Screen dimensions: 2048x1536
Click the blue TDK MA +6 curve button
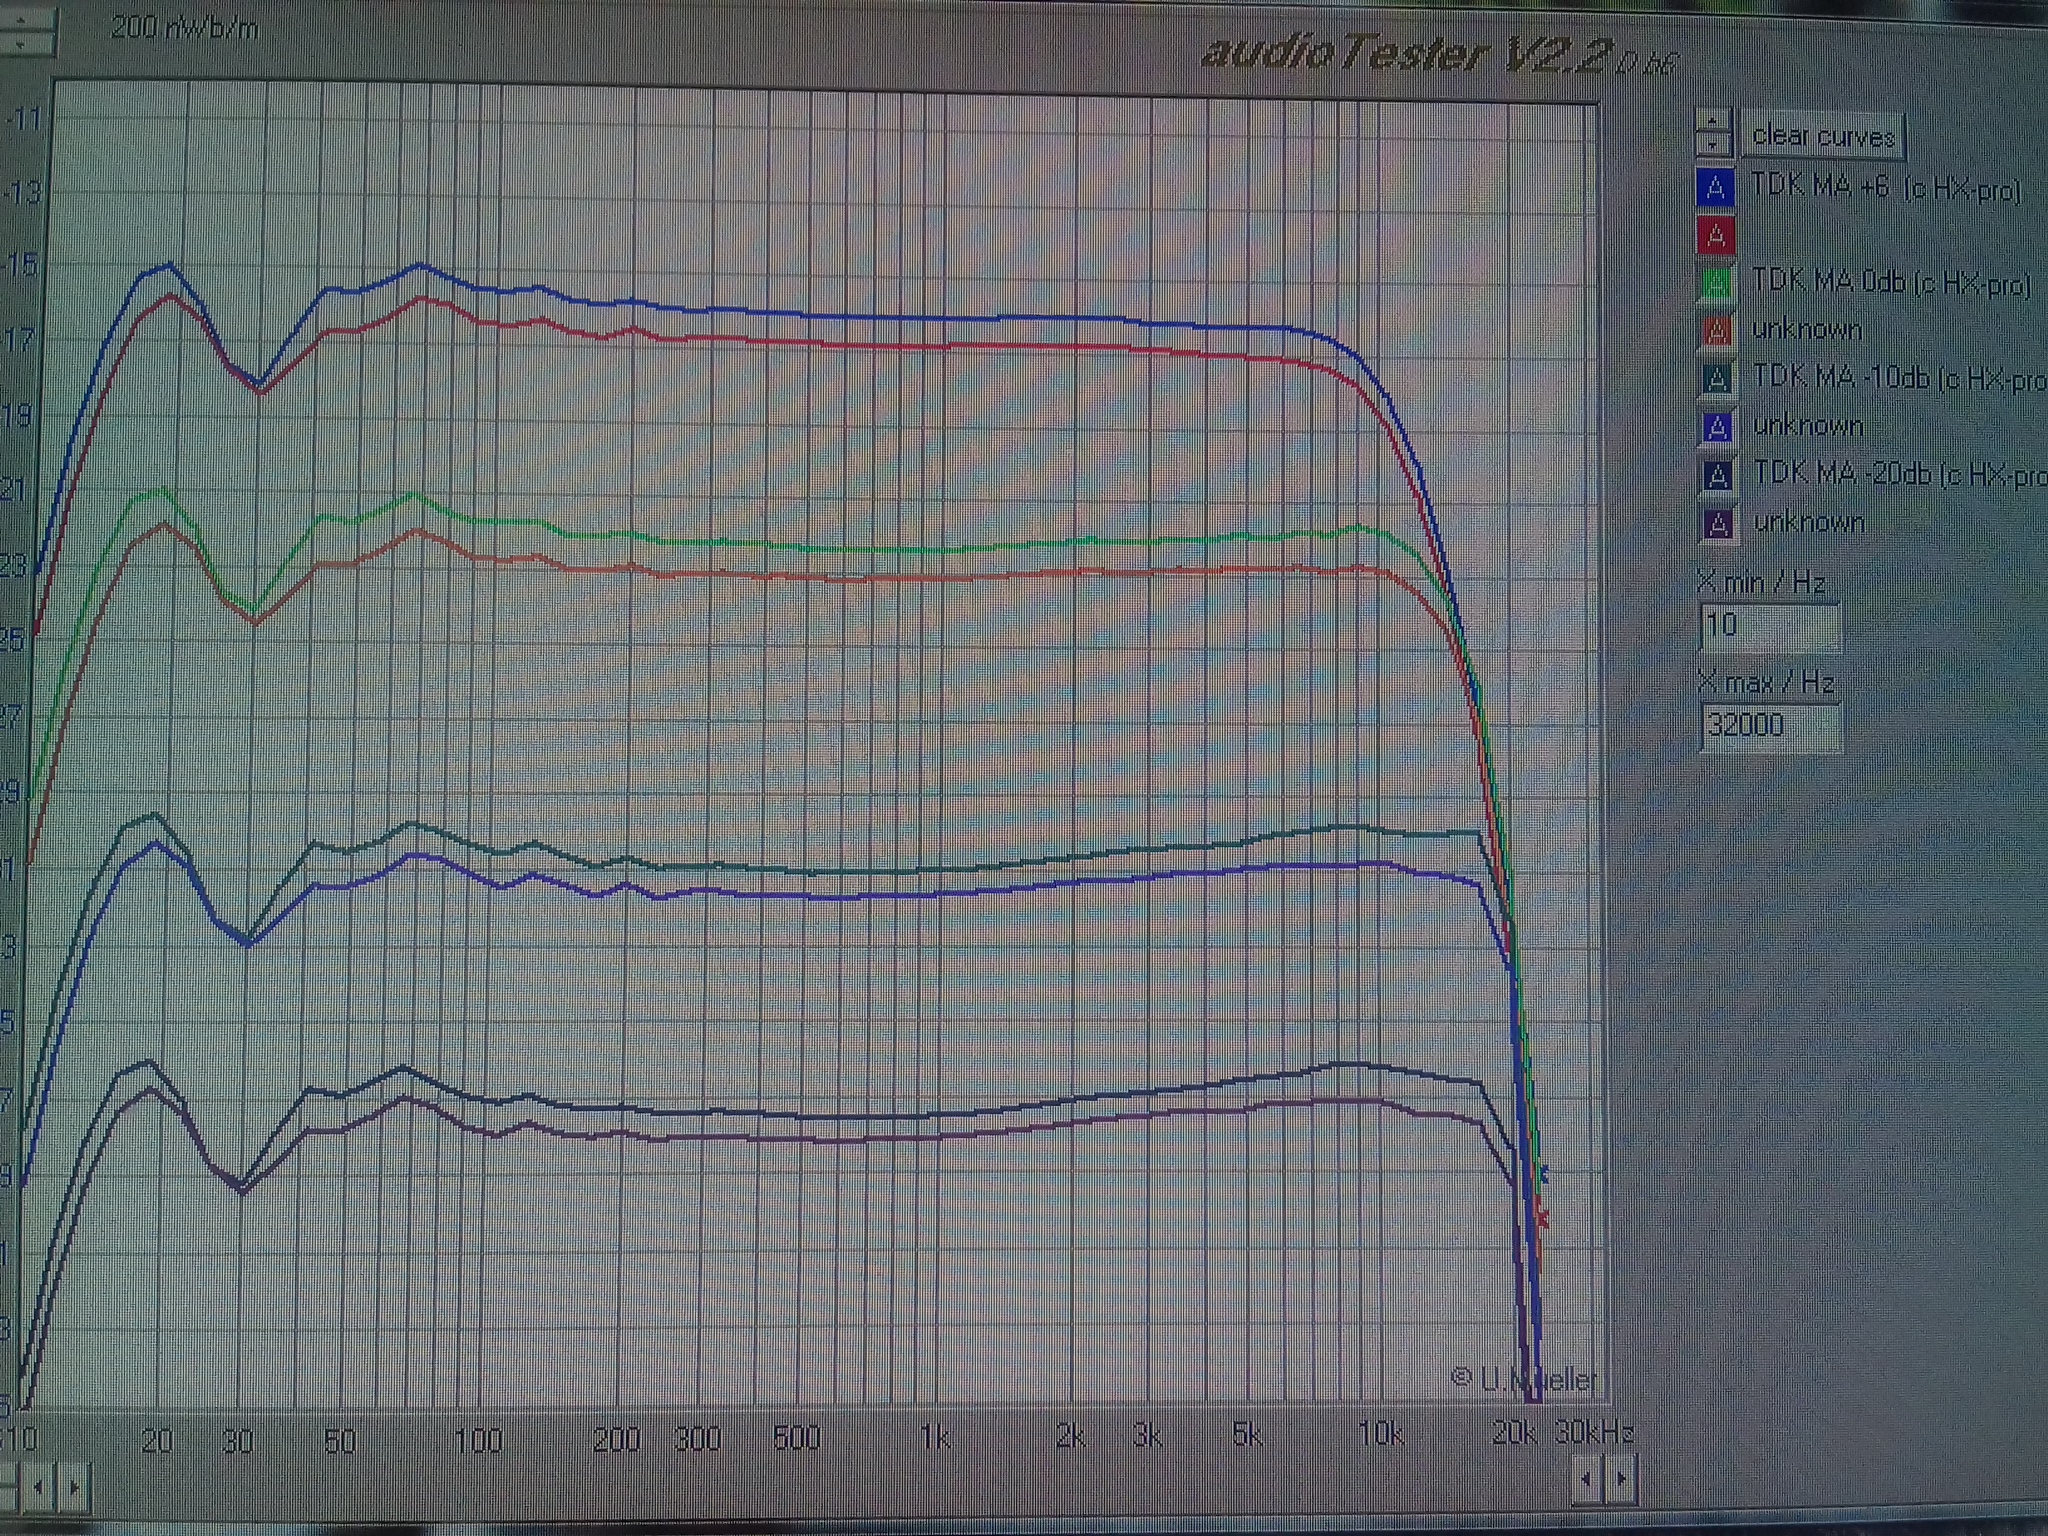pyautogui.click(x=1716, y=187)
